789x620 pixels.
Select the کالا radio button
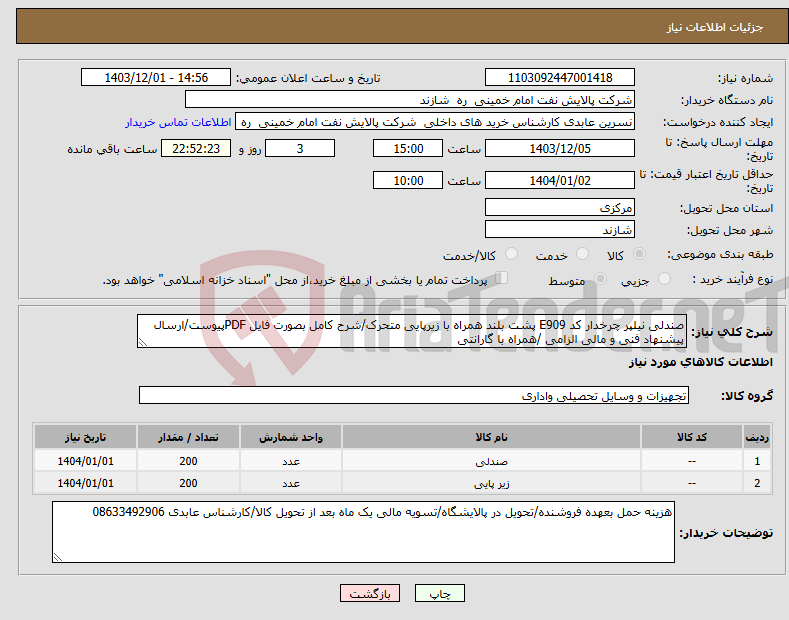pyautogui.click(x=639, y=254)
